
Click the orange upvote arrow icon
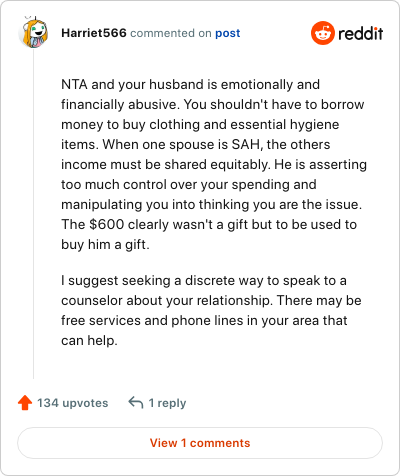[x=25, y=403]
